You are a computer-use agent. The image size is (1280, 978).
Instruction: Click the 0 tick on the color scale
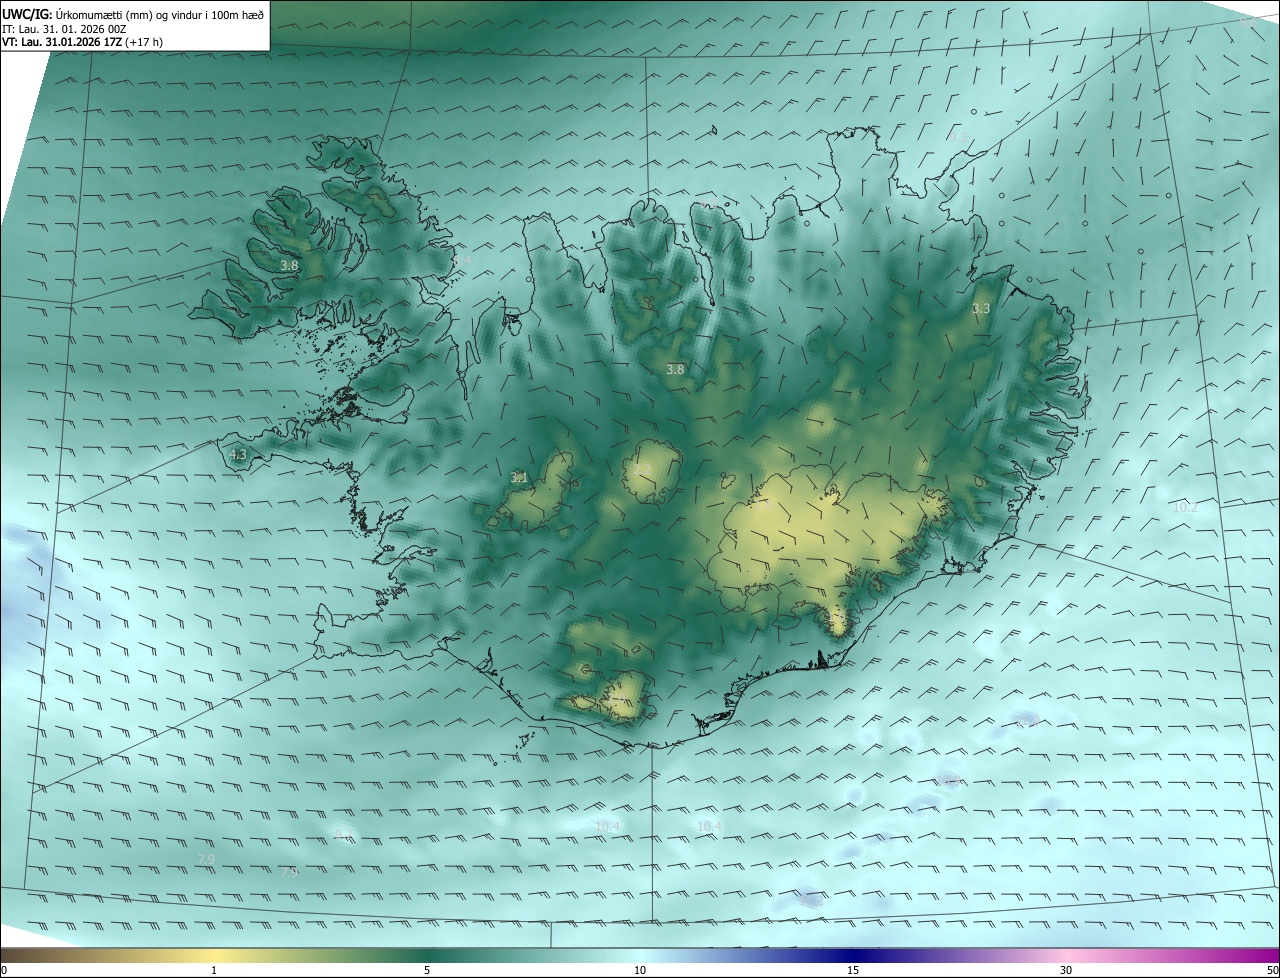click(4, 970)
